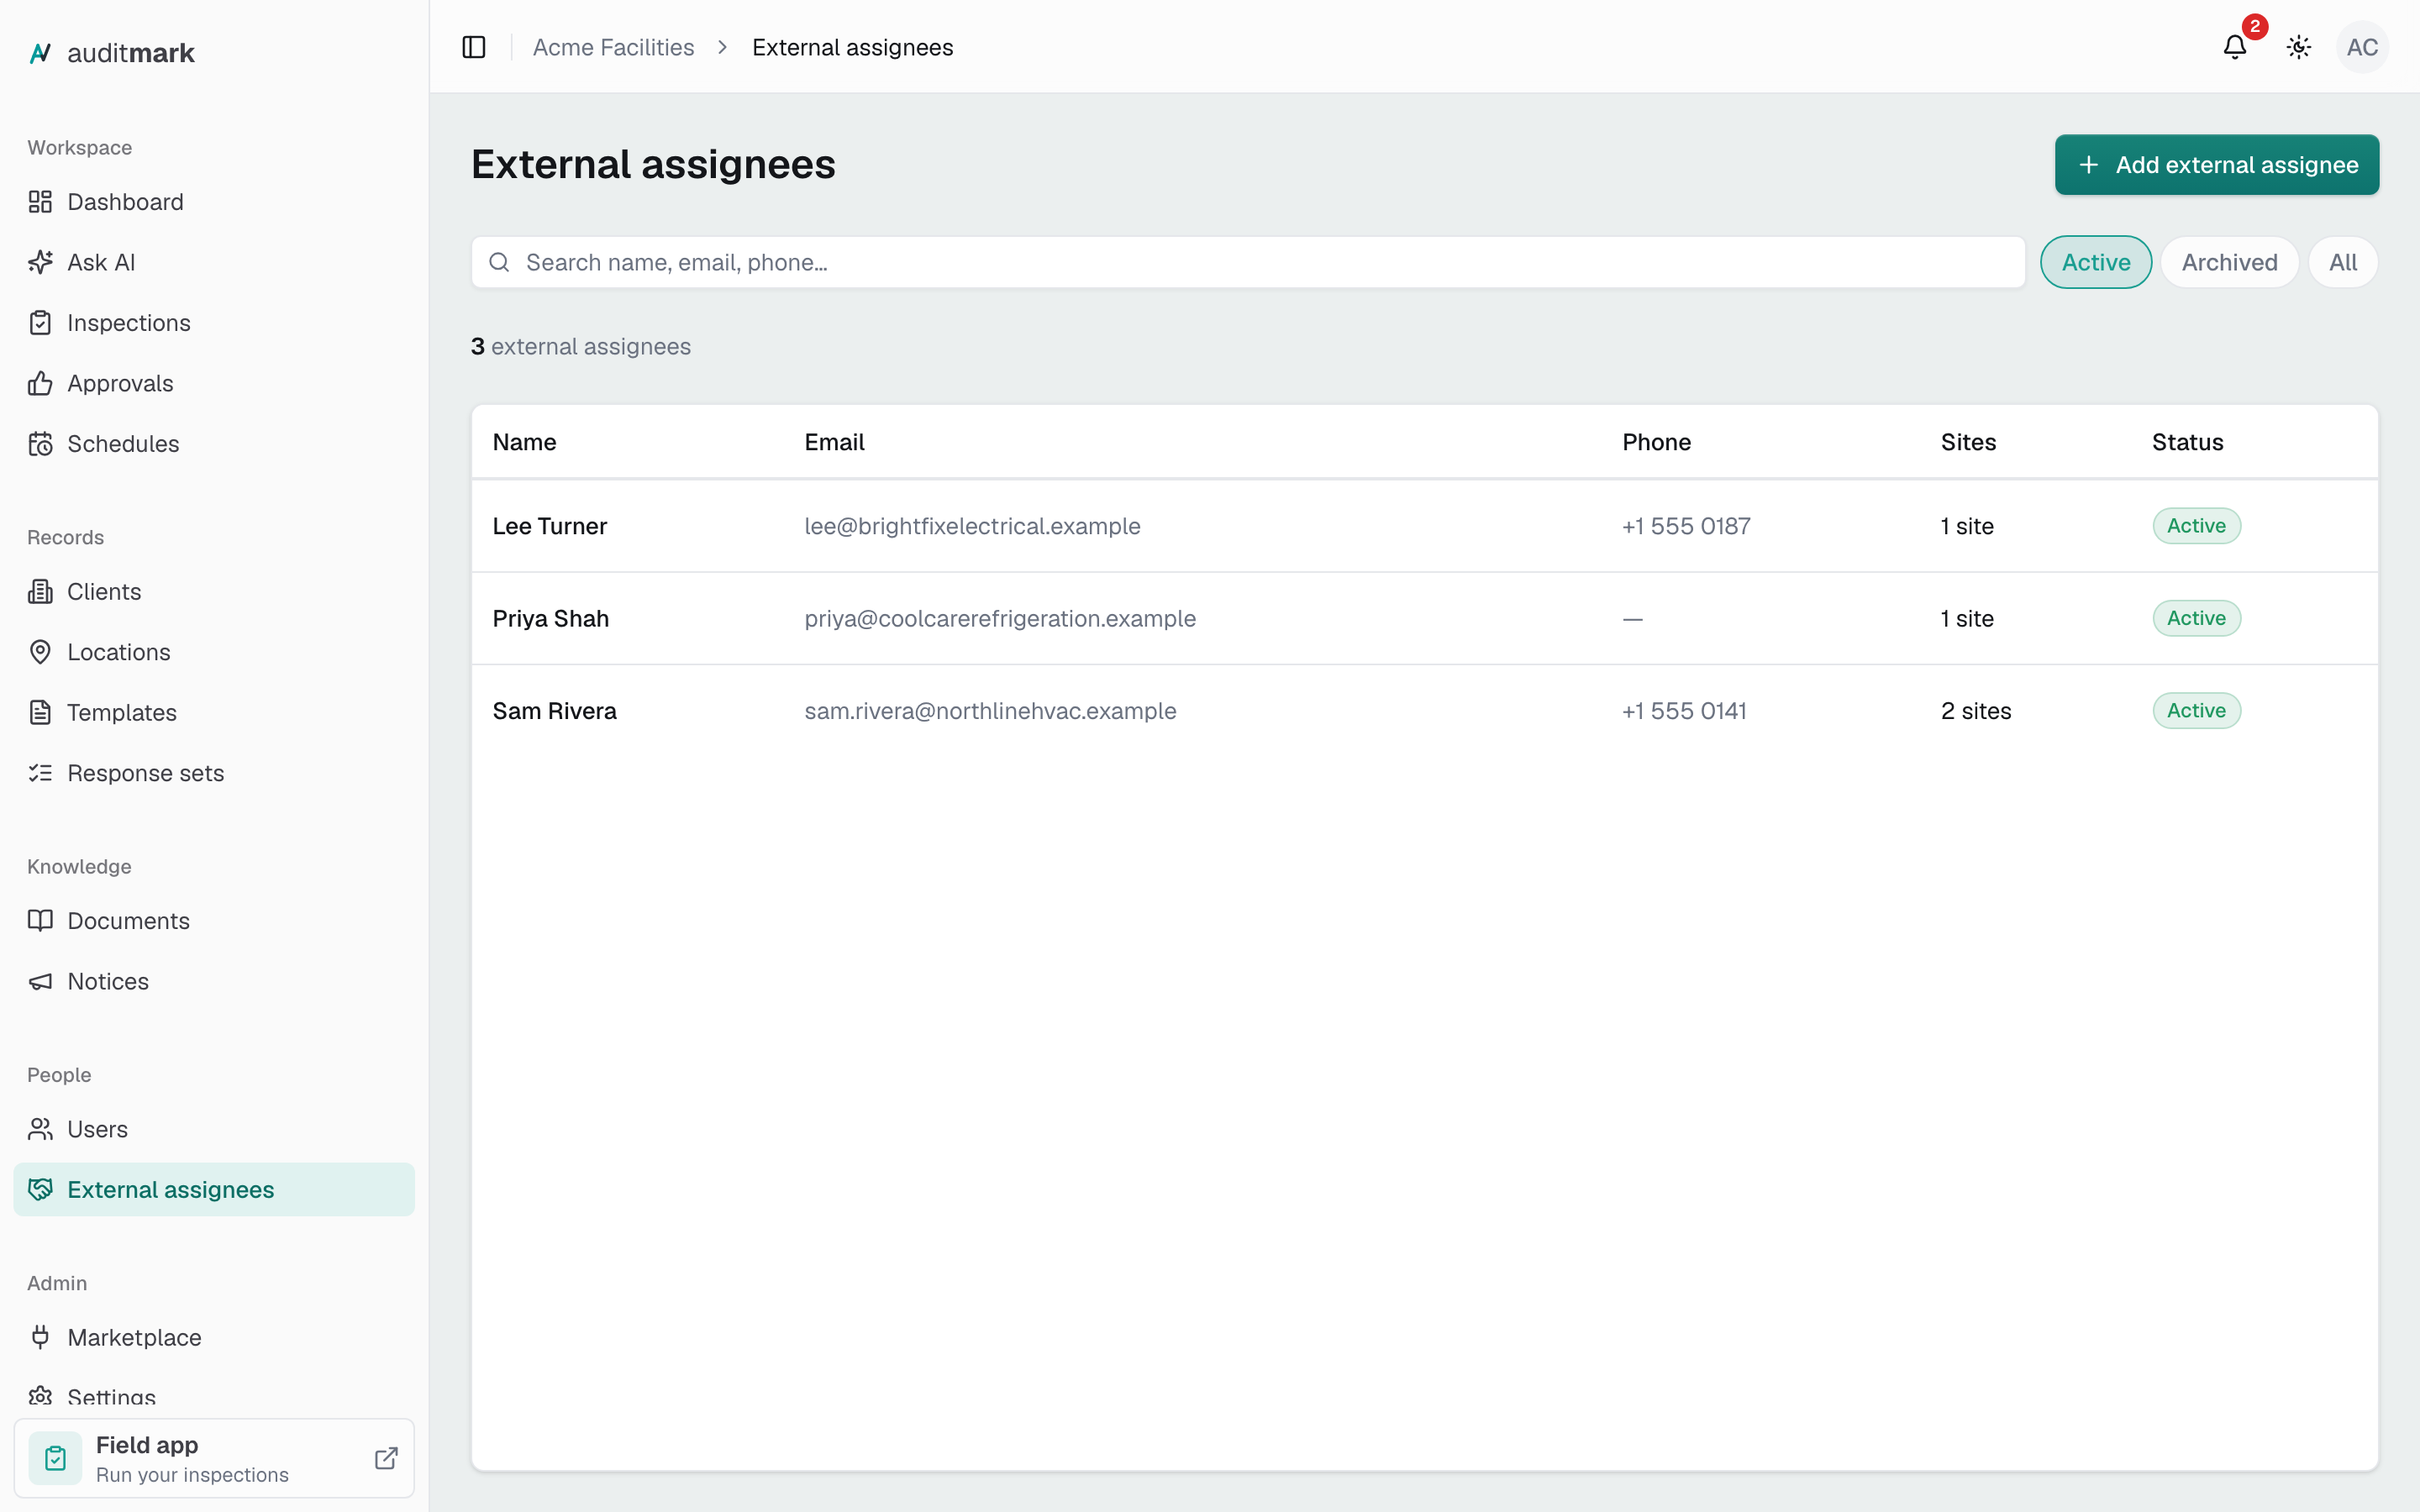
Task: Open the AC user avatar menu
Action: coord(2362,47)
